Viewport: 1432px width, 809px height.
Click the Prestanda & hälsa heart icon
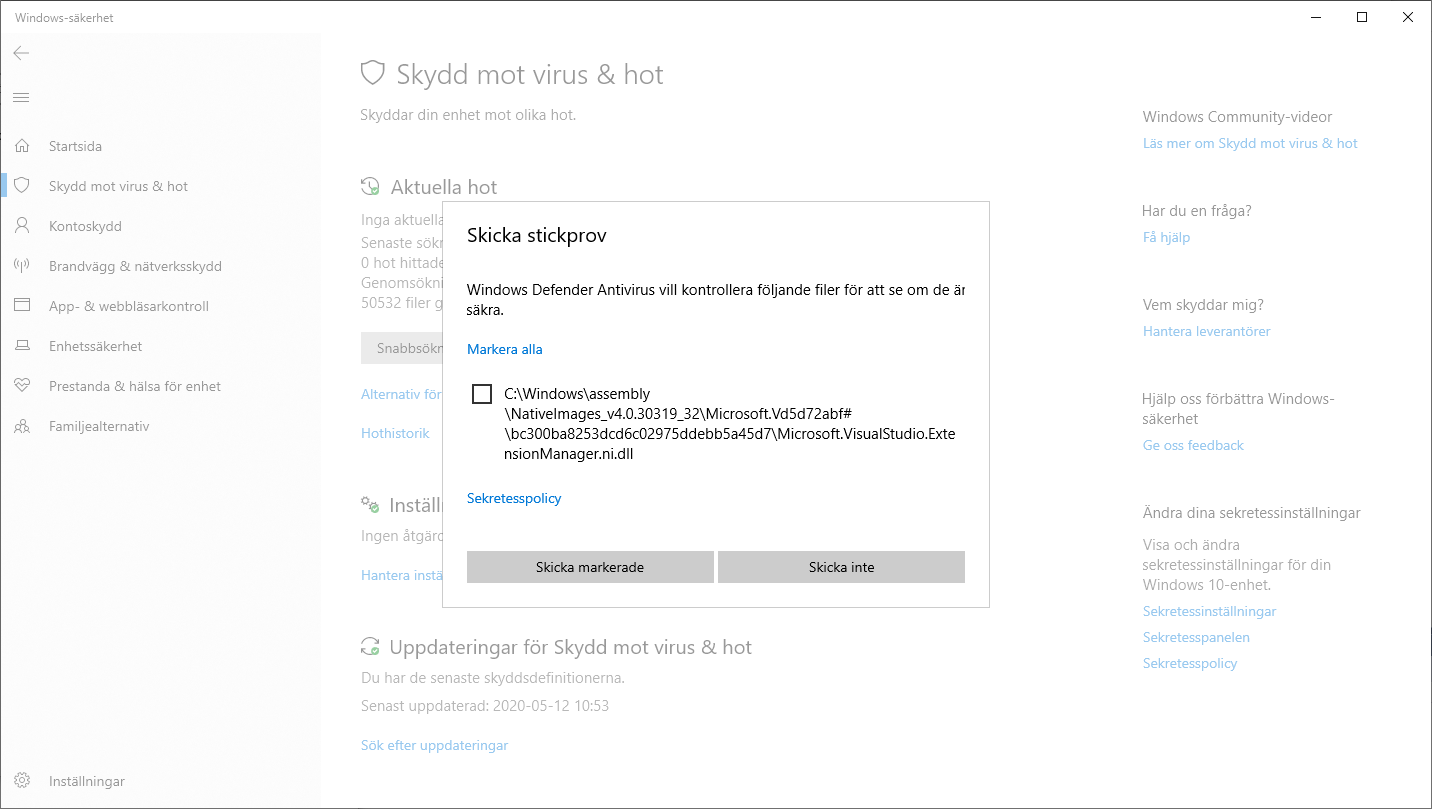[x=22, y=386]
